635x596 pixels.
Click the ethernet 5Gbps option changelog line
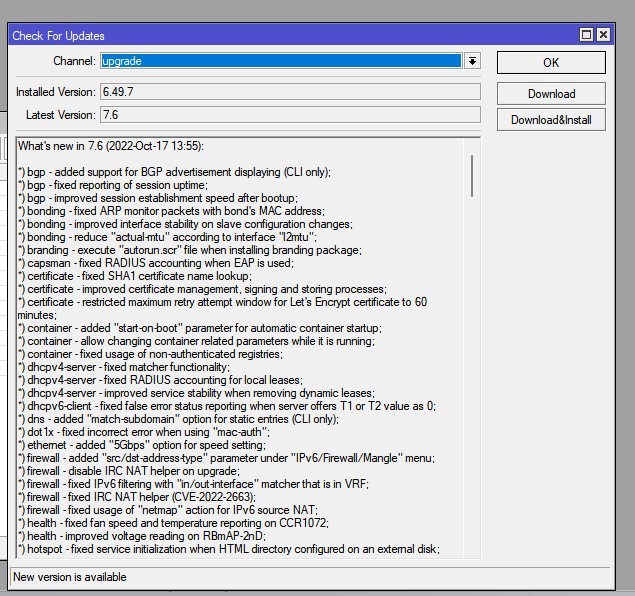[142, 445]
